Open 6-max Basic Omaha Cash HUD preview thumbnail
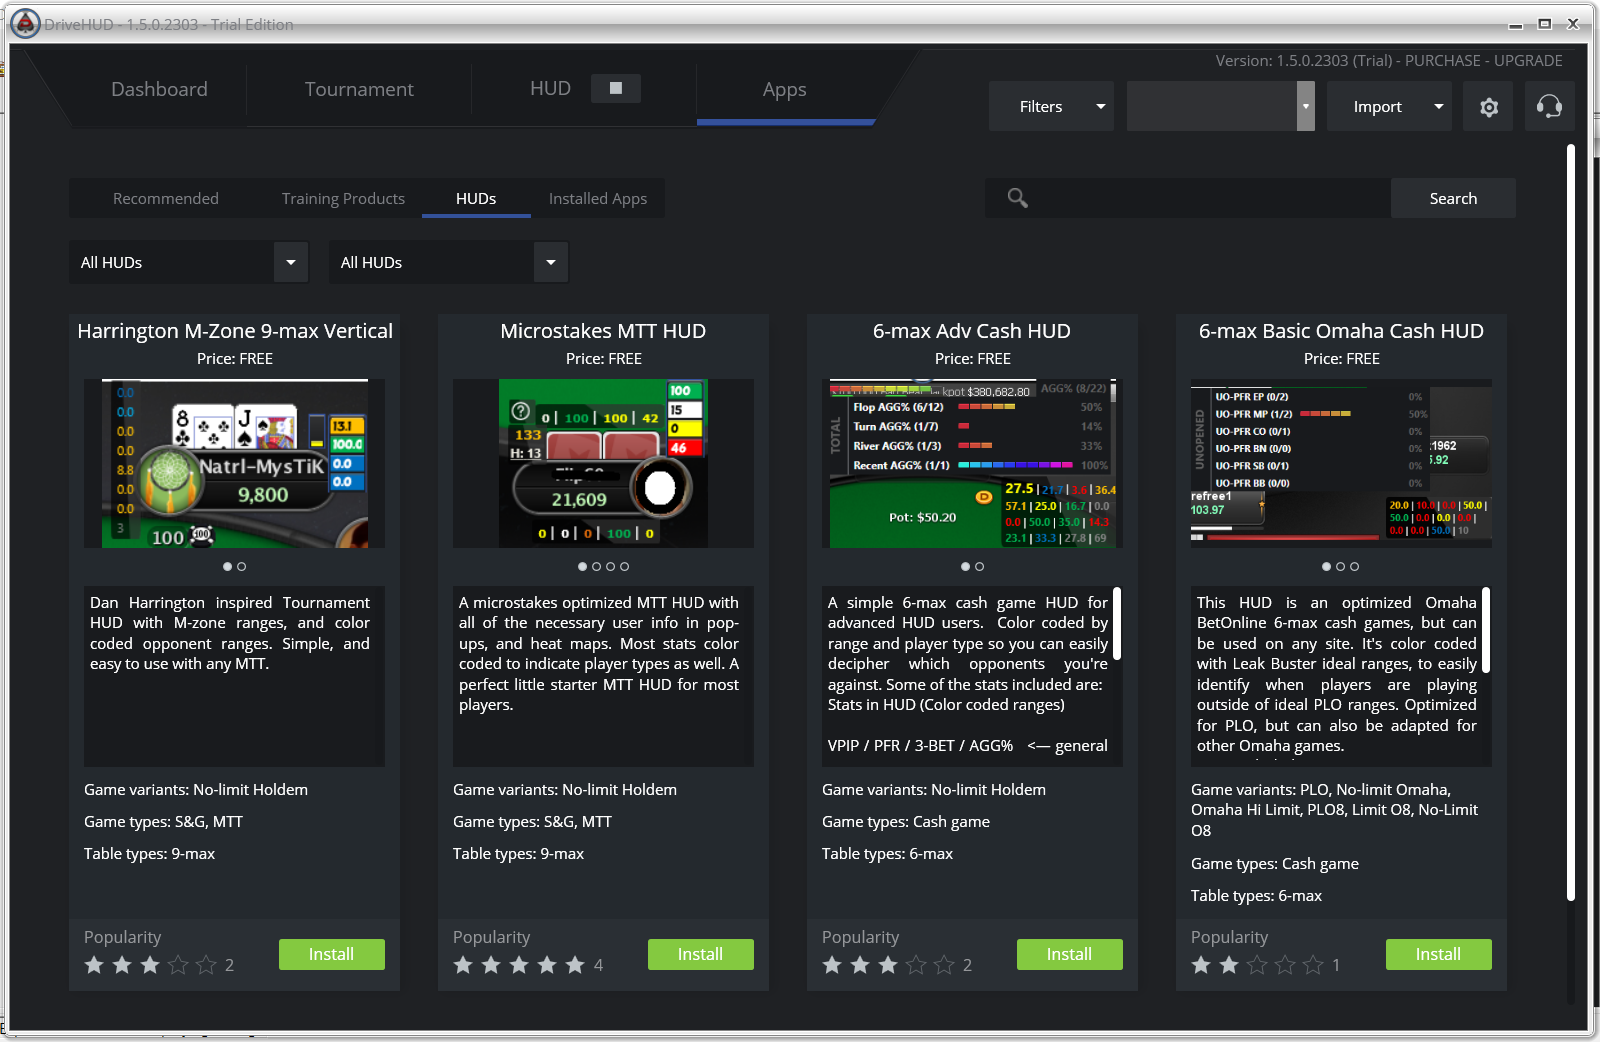 point(1342,463)
